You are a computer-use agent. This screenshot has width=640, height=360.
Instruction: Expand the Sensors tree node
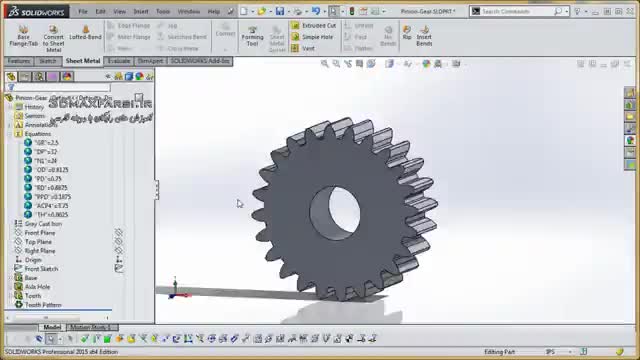click(x=10, y=116)
